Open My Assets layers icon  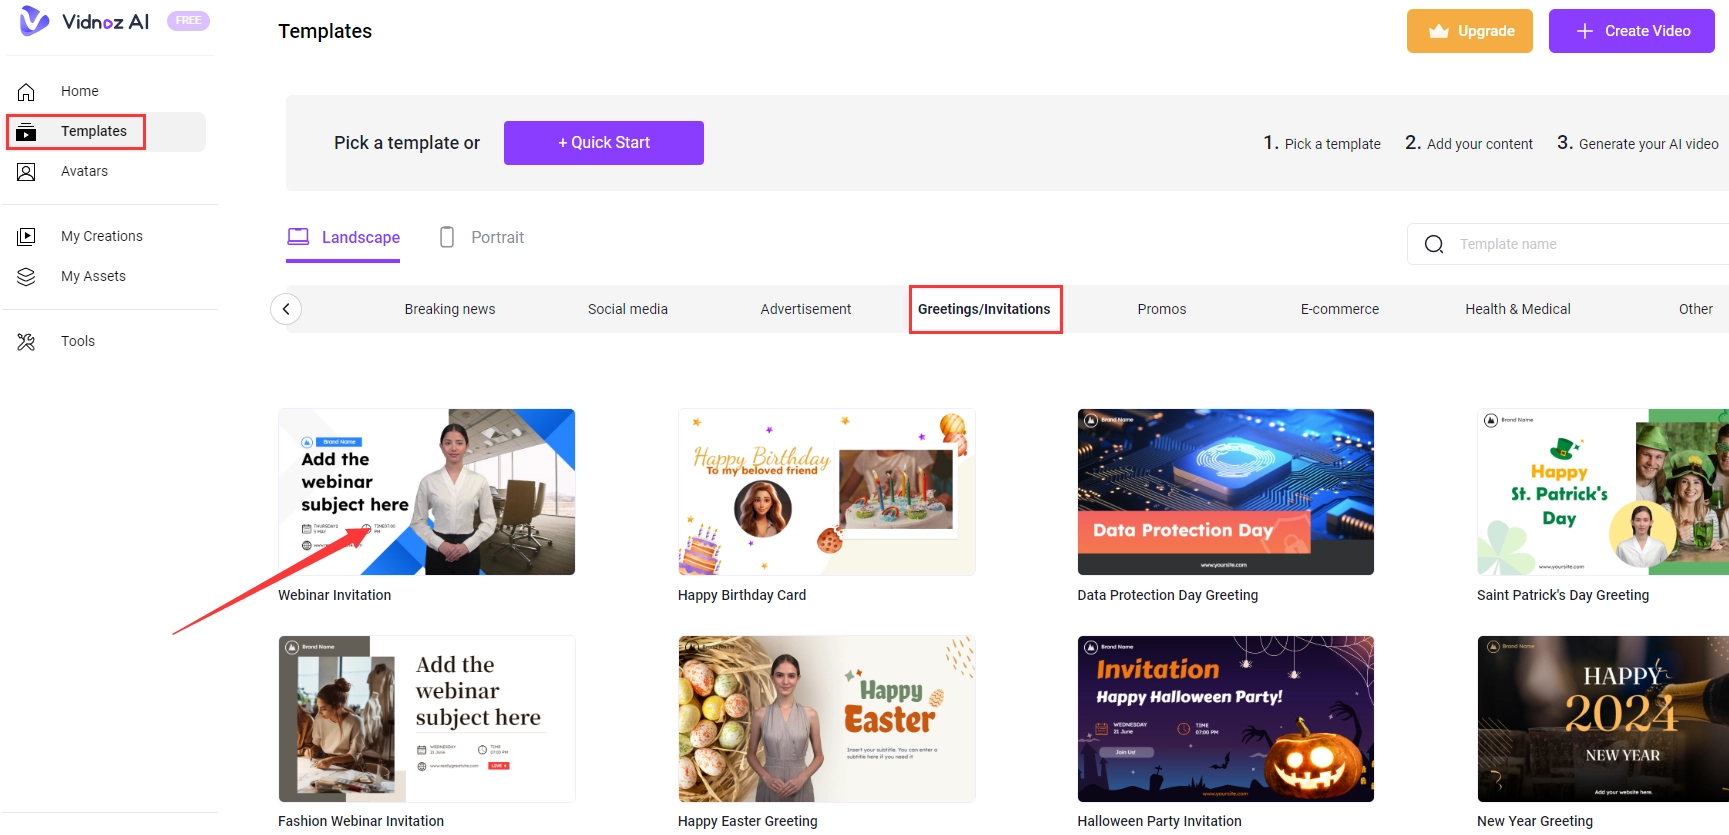click(x=27, y=277)
